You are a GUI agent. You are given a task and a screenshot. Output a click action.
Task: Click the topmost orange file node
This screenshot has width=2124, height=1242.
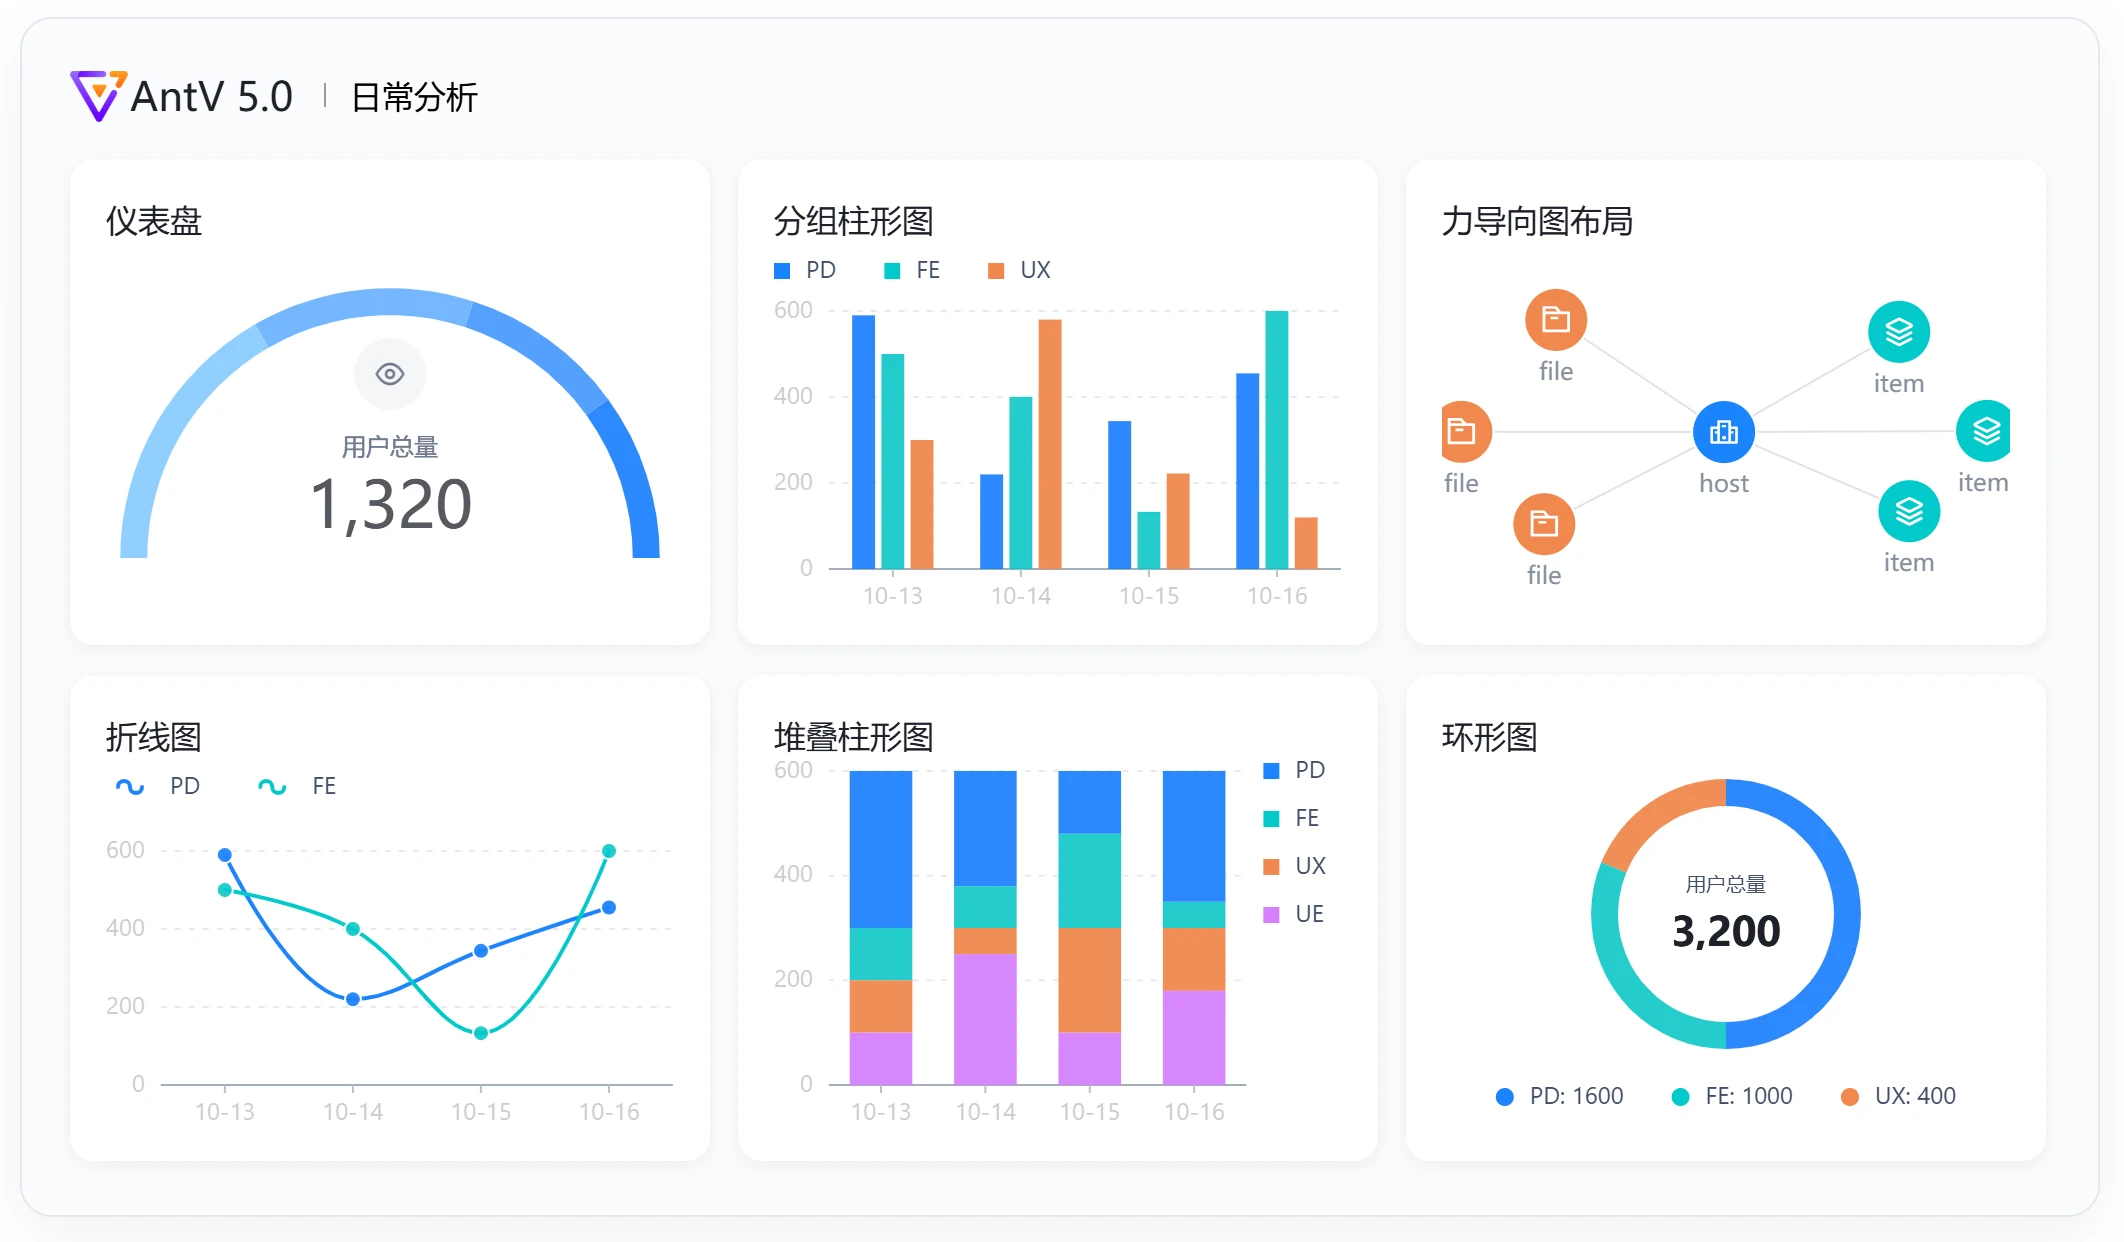[x=1555, y=320]
